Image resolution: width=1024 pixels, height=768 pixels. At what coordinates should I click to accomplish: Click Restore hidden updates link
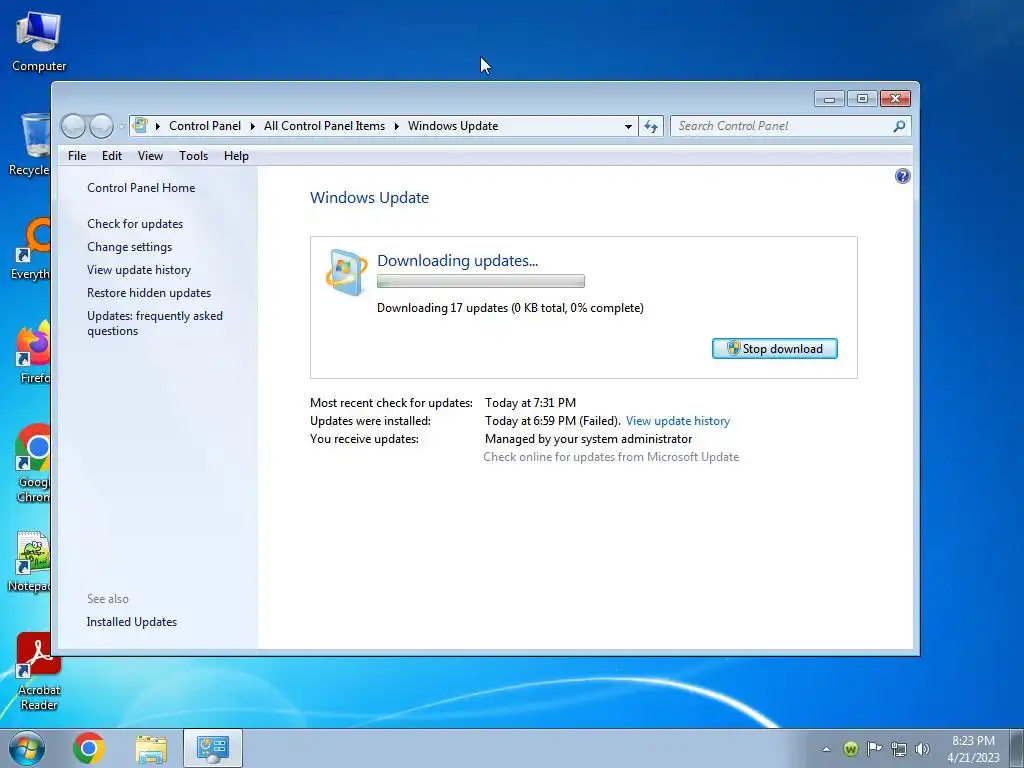click(x=149, y=293)
